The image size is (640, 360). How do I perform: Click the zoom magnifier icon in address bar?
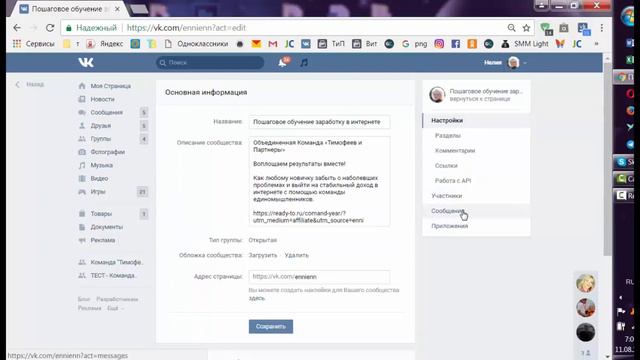click(x=511, y=28)
